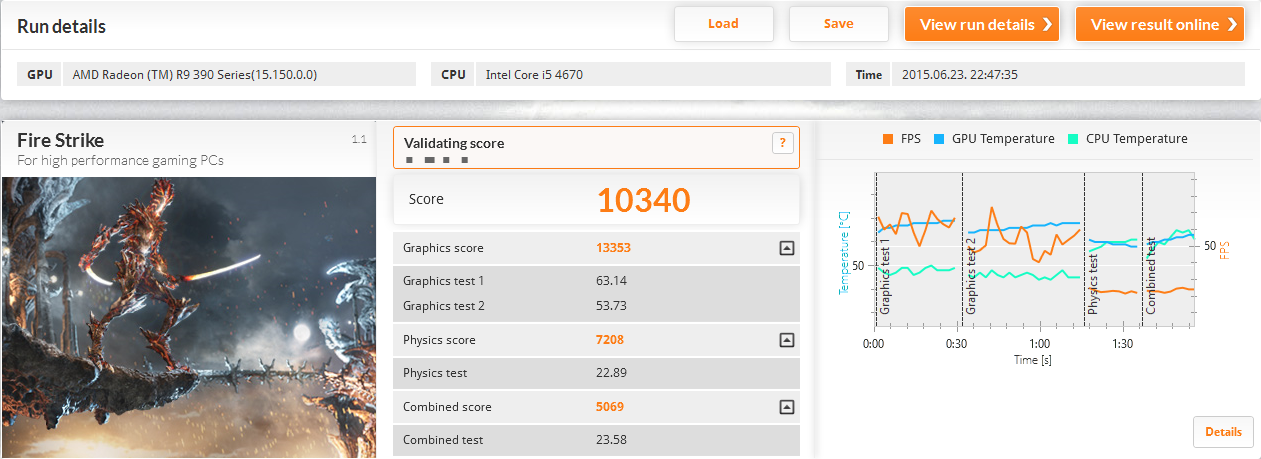Click the CPU label tag
1261x459 pixels.
[x=453, y=74]
